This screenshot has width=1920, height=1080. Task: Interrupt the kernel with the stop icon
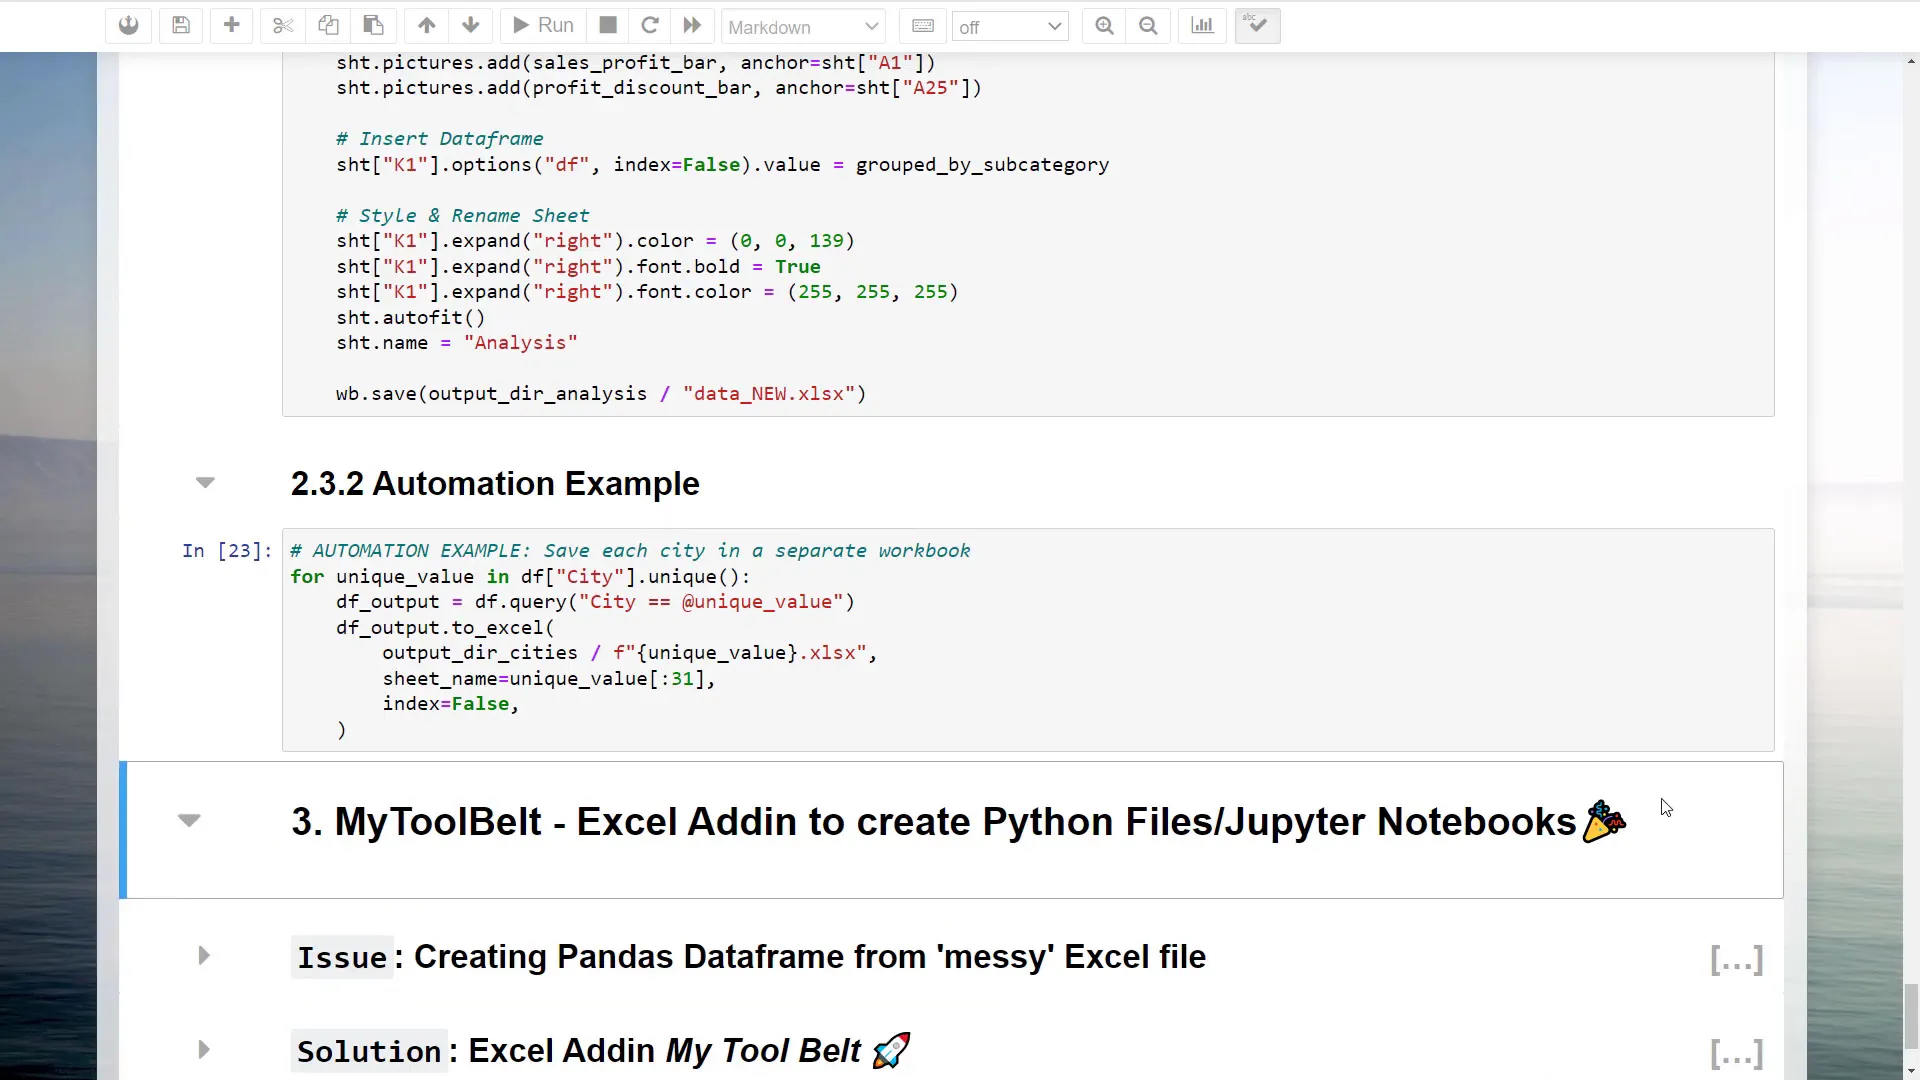click(608, 26)
